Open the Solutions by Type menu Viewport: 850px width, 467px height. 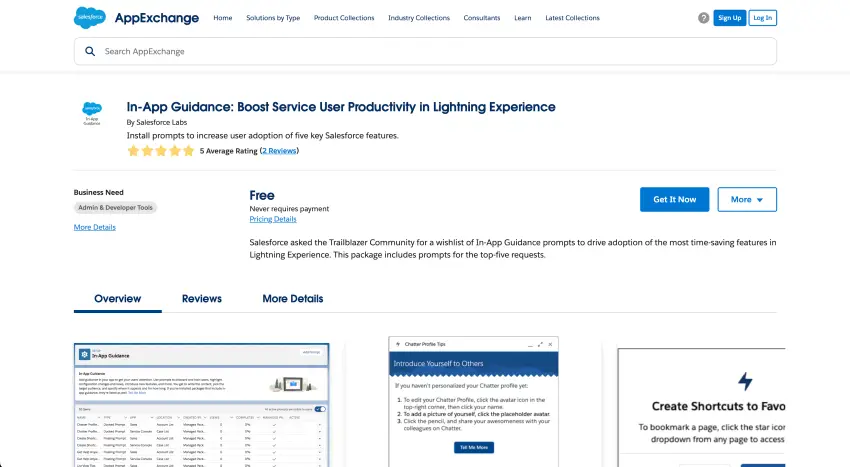pos(272,18)
